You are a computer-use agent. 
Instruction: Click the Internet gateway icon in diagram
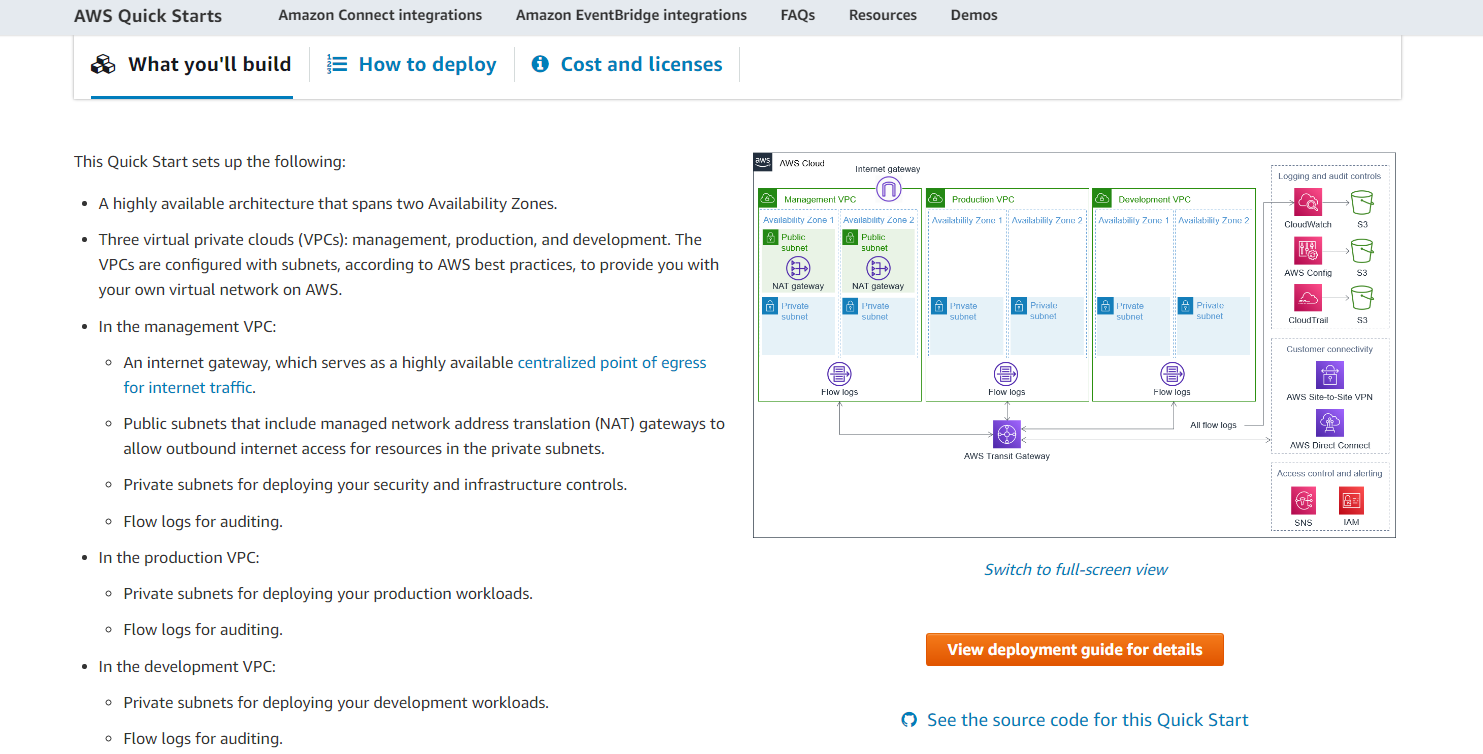click(x=888, y=188)
